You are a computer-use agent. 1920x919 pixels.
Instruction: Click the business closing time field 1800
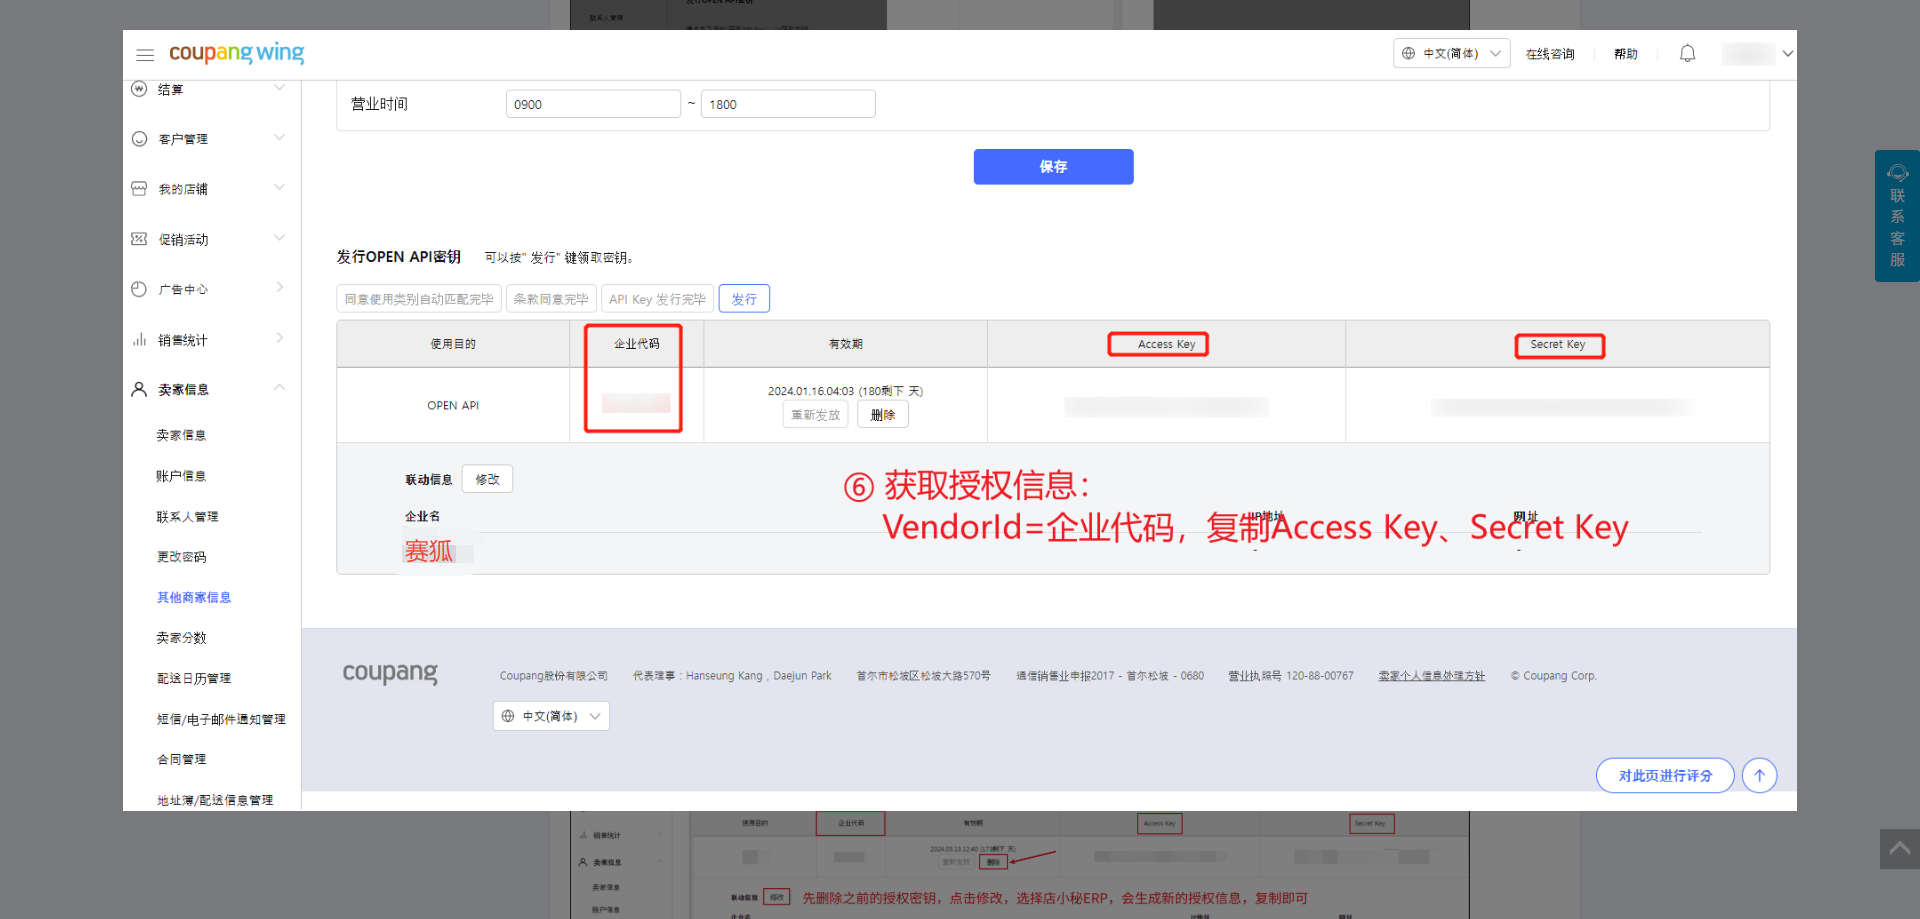coord(788,104)
